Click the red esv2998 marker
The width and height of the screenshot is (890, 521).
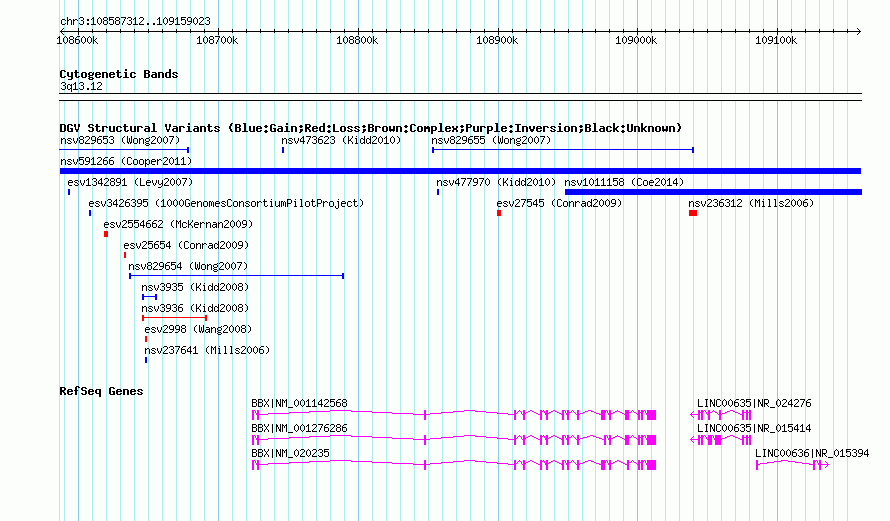pyautogui.click(x=146, y=339)
